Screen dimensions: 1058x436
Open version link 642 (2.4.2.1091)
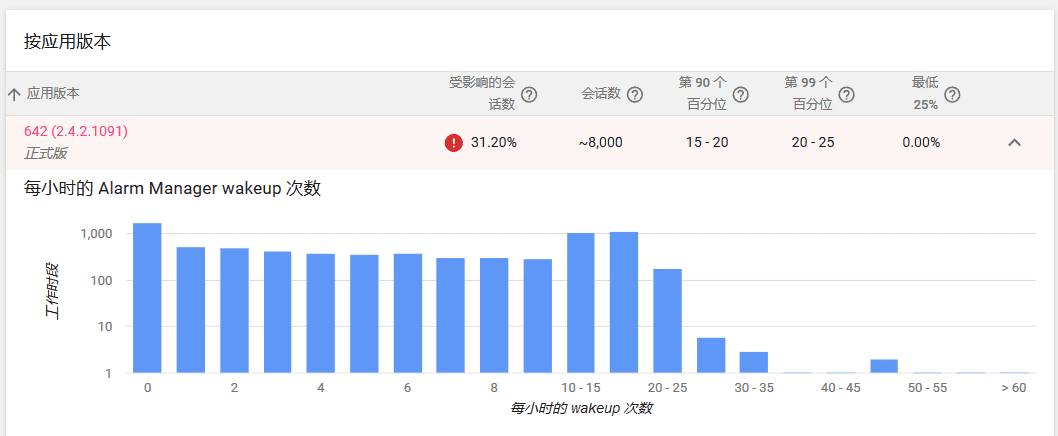pyautogui.click(x=76, y=131)
